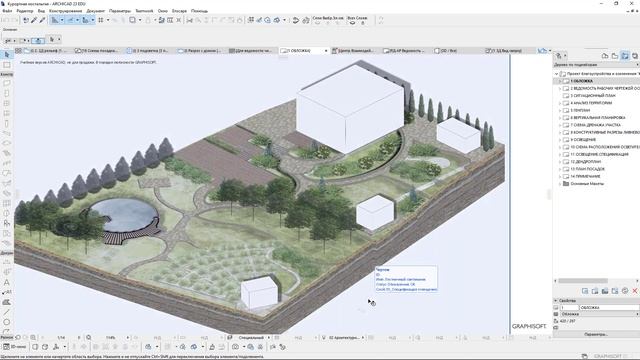Toggle the suspend groups icon in toolbar
The image size is (640, 360).
(x=162, y=20)
